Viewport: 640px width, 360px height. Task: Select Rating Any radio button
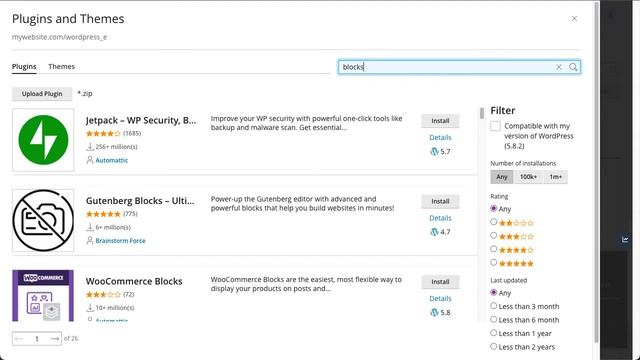[493, 209]
